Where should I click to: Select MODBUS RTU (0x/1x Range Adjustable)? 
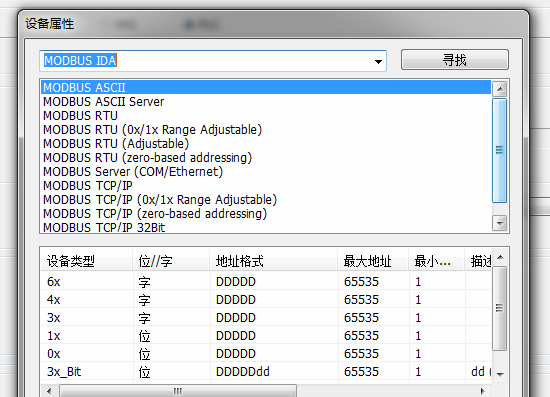coord(266,130)
